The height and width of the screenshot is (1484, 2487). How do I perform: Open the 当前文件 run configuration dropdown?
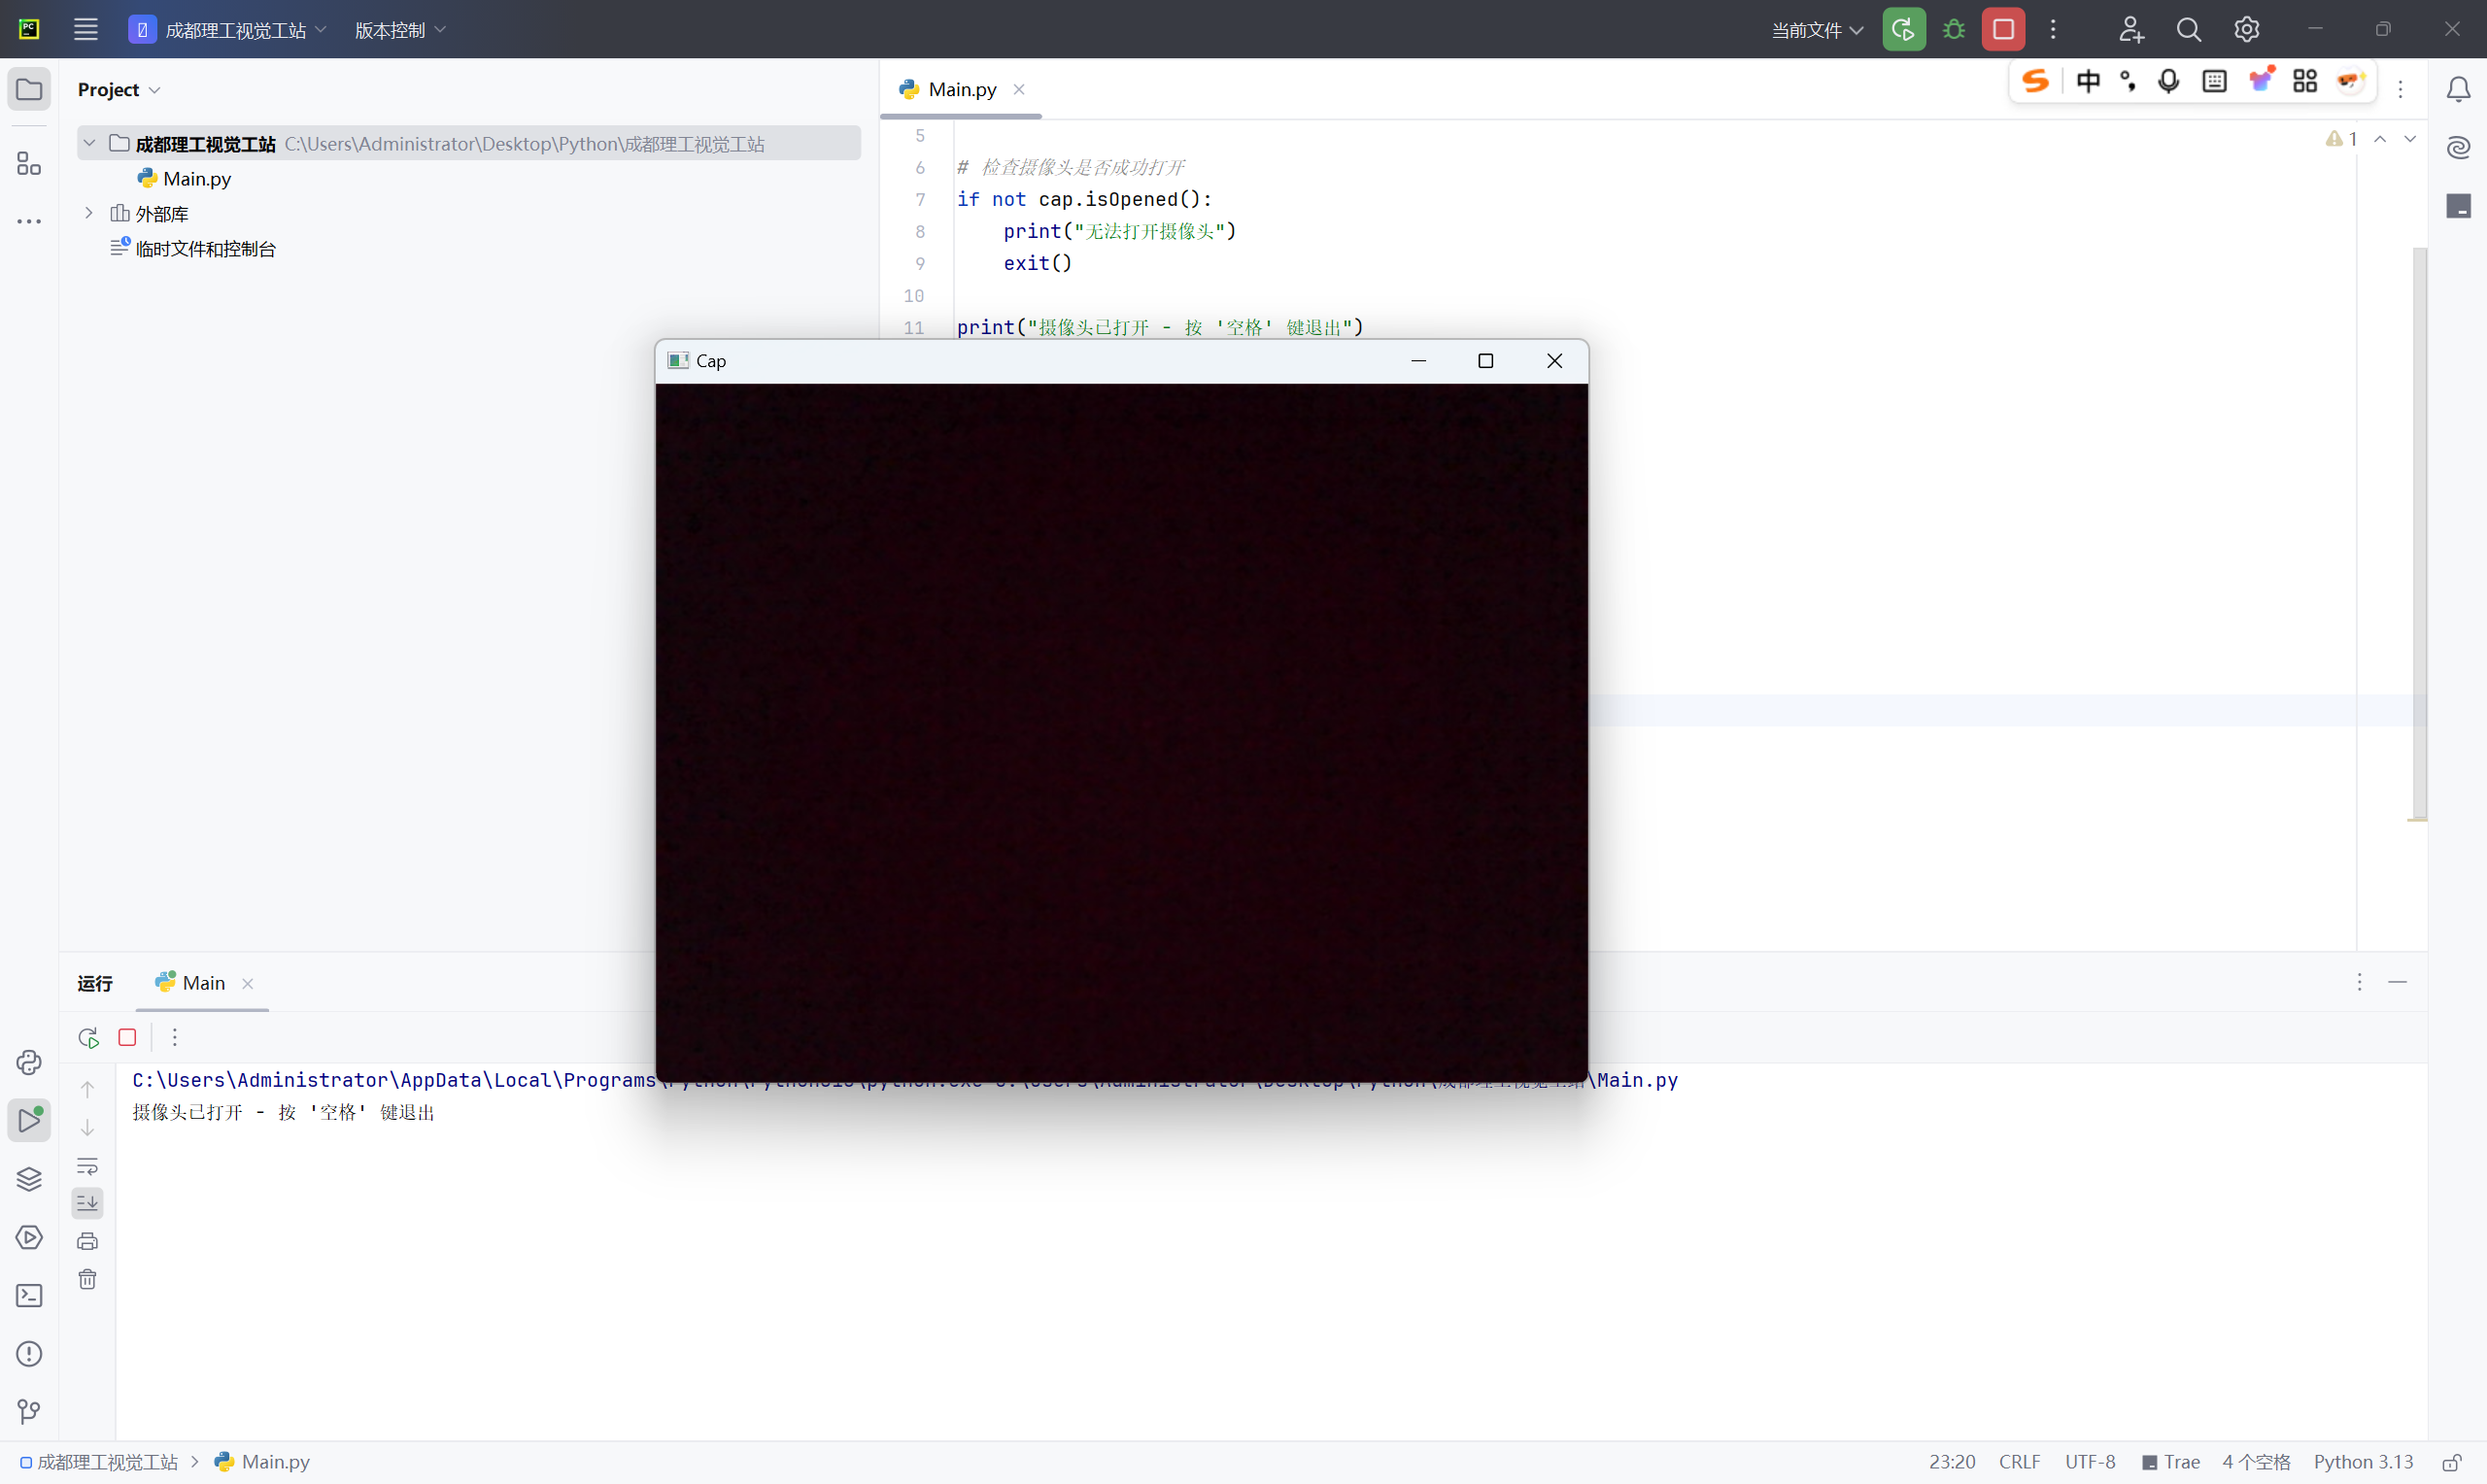(1817, 30)
